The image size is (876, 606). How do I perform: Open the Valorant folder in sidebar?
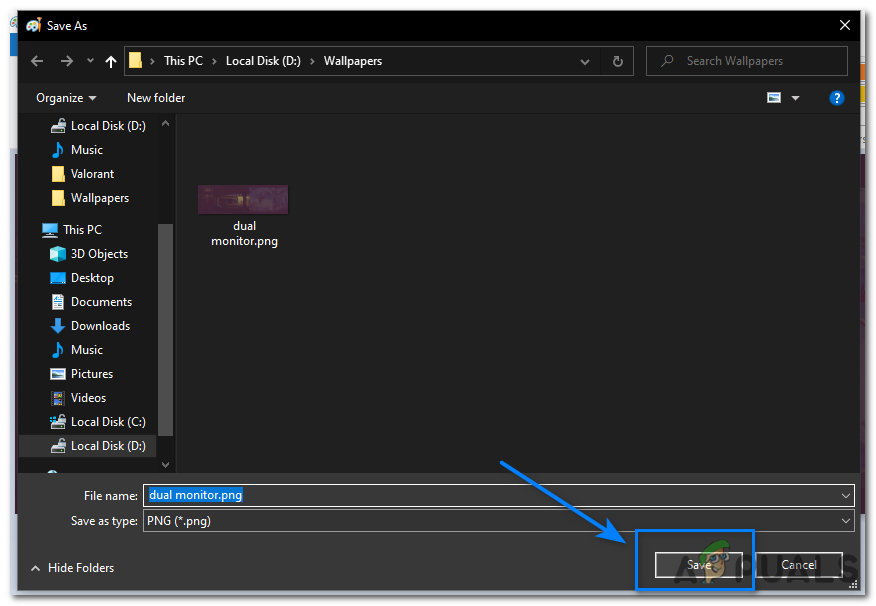[x=92, y=174]
